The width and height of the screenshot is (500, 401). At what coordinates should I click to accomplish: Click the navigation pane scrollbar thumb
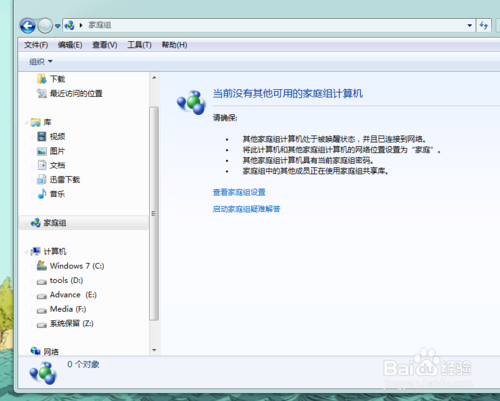154,214
